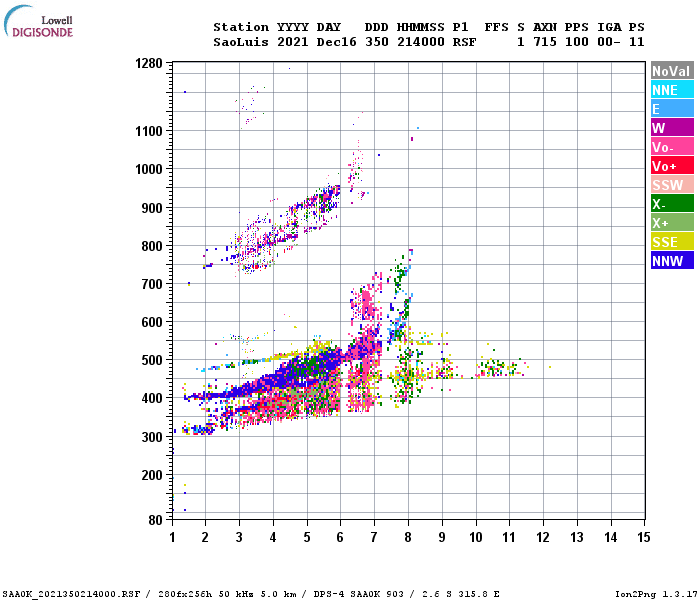Click the 600 height axis label

pos(152,322)
